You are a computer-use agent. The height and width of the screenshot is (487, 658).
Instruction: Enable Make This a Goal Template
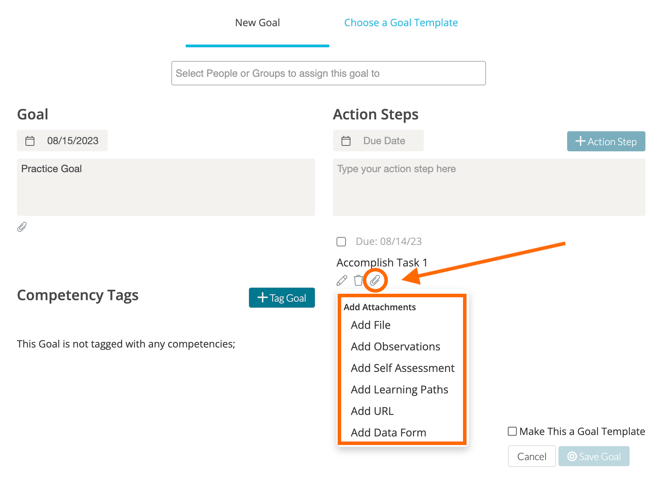512,431
